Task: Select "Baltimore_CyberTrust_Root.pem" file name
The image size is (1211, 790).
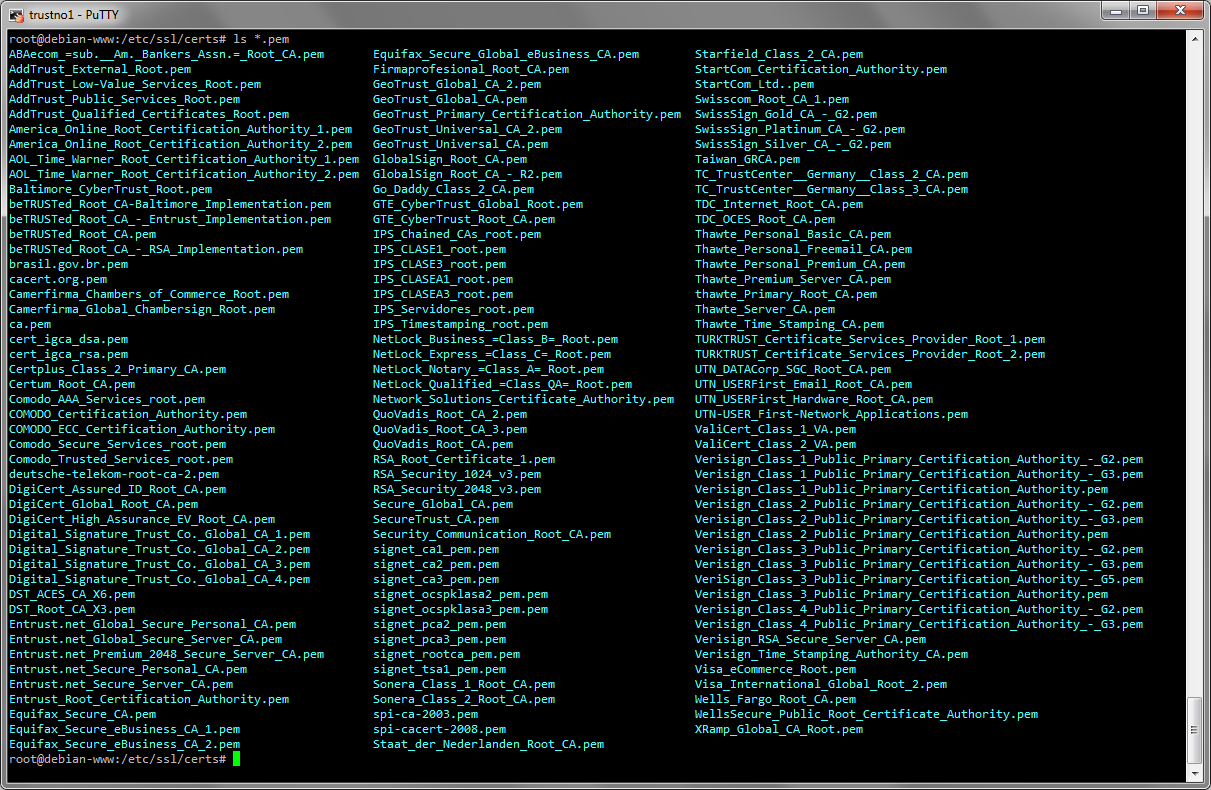Action: pyautogui.click(x=110, y=189)
